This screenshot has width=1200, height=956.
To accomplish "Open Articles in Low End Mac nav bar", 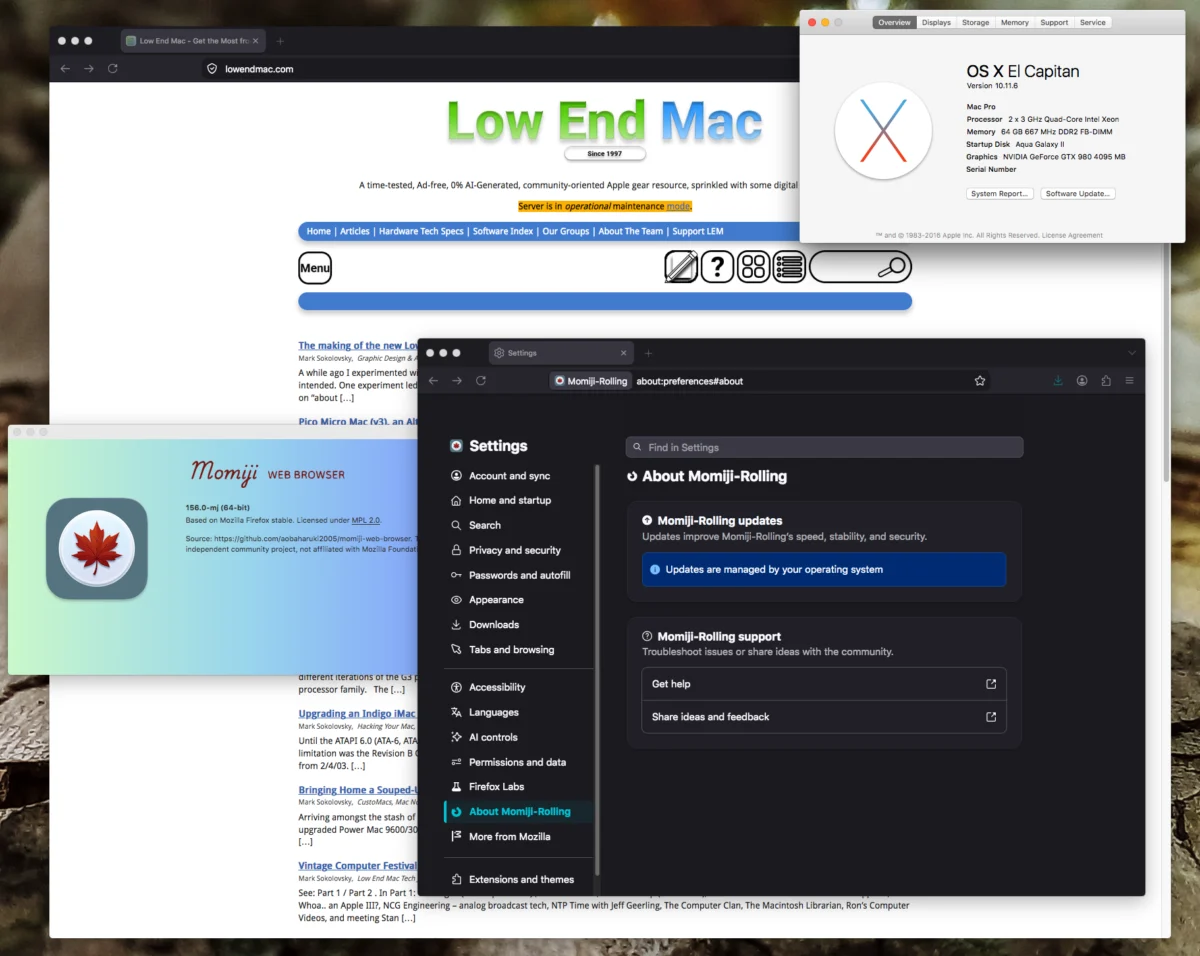I will tap(355, 231).
